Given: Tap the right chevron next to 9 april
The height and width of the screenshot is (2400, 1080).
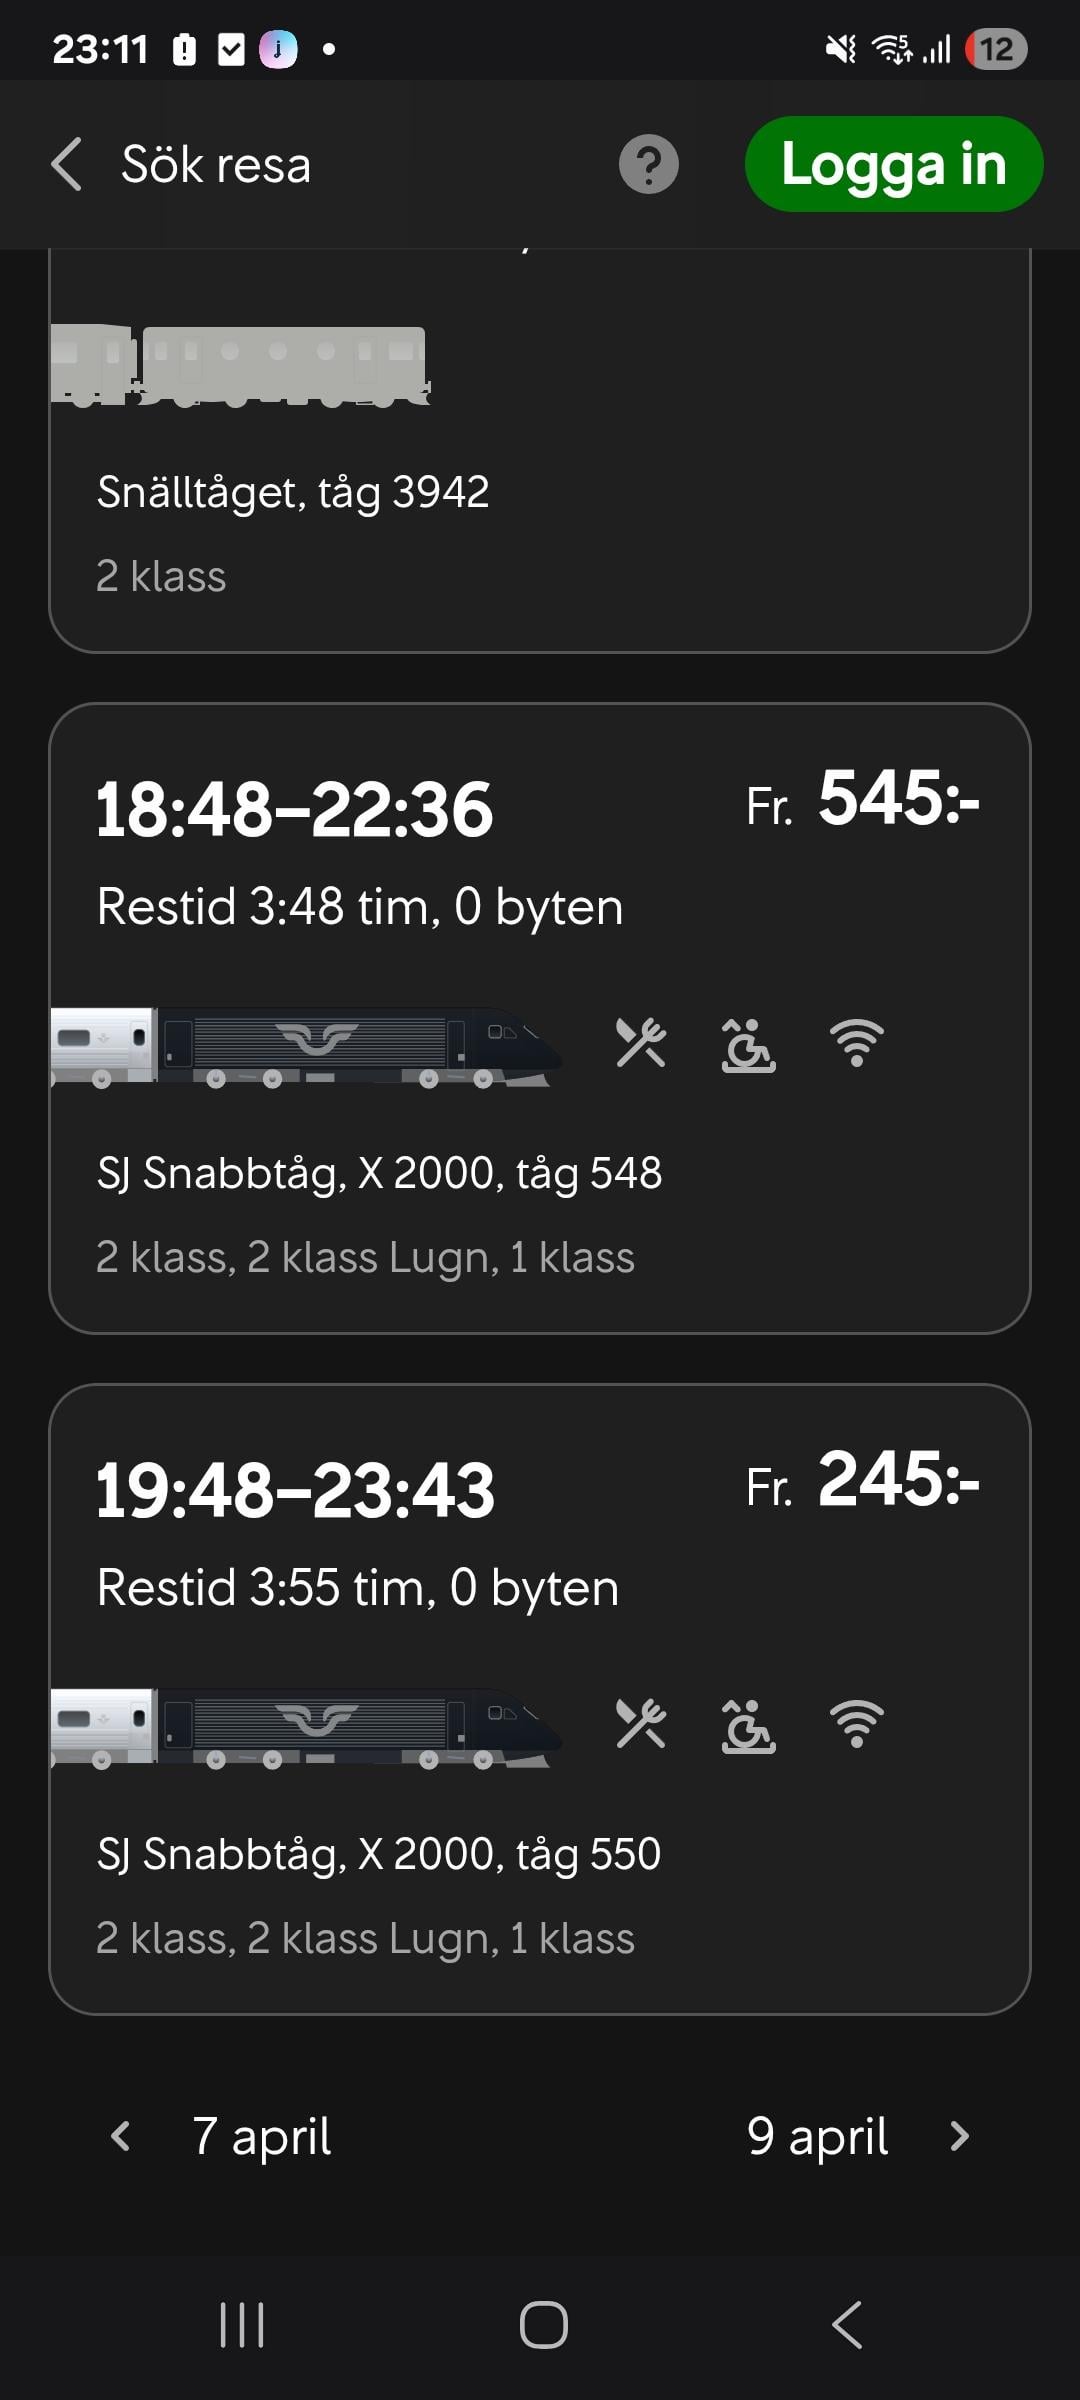Looking at the screenshot, I should point(960,2137).
